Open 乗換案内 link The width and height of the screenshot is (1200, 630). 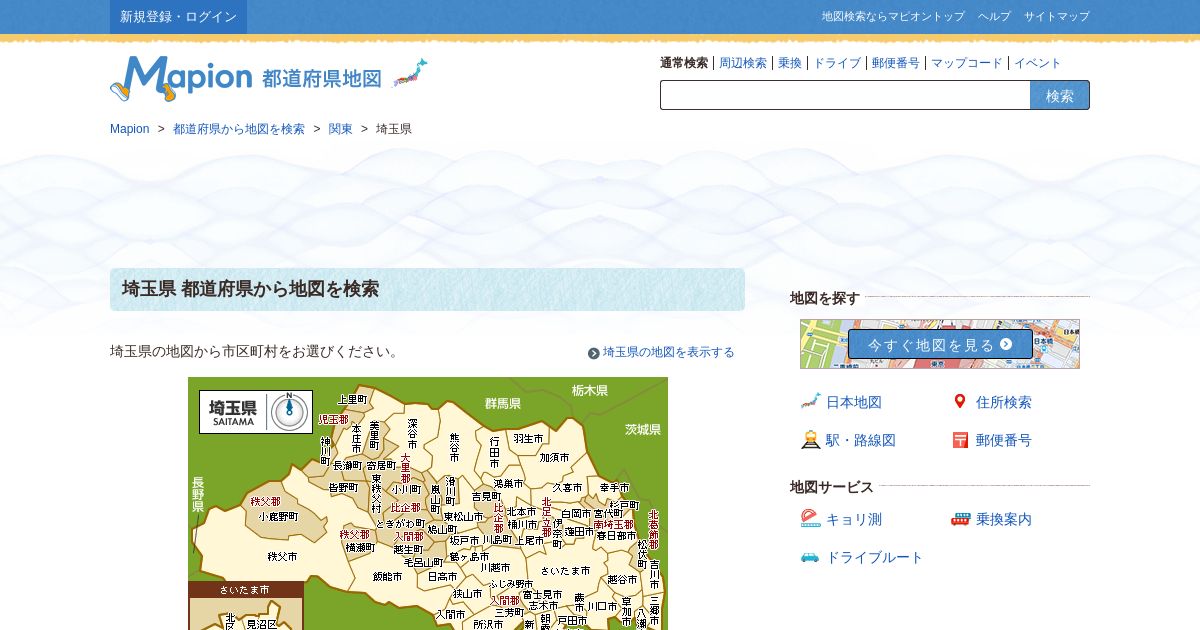click(x=1004, y=519)
